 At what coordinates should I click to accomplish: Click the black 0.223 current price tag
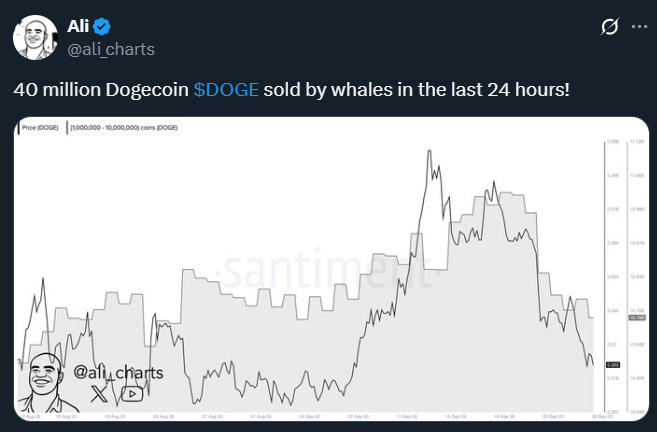pos(613,365)
